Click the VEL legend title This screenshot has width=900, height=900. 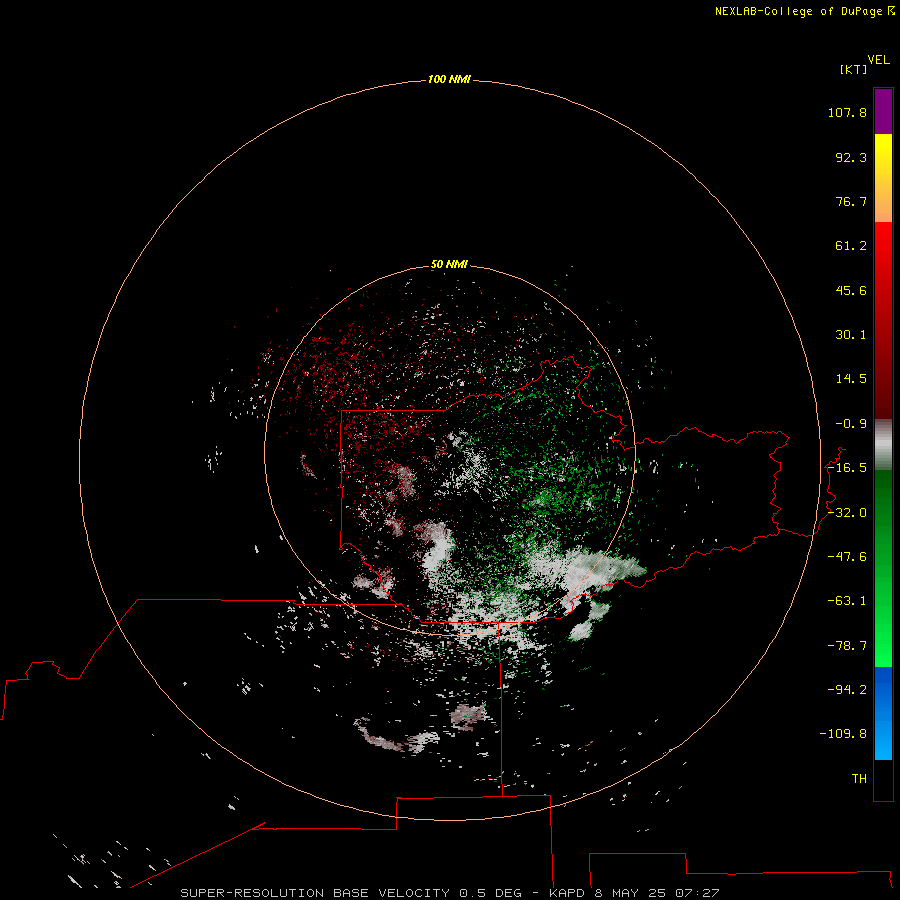pos(878,60)
